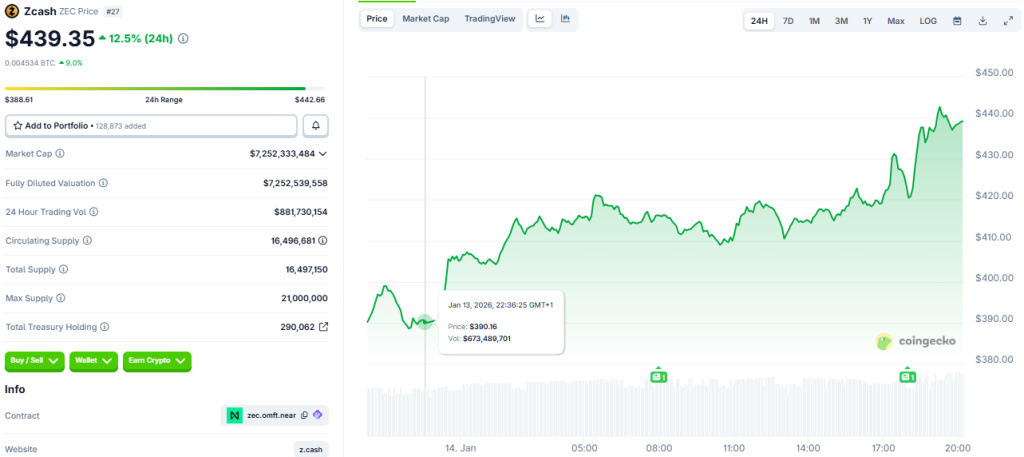Image resolution: width=1024 pixels, height=457 pixels.
Task: Switch to the candlestick chart icon
Action: tap(565, 19)
